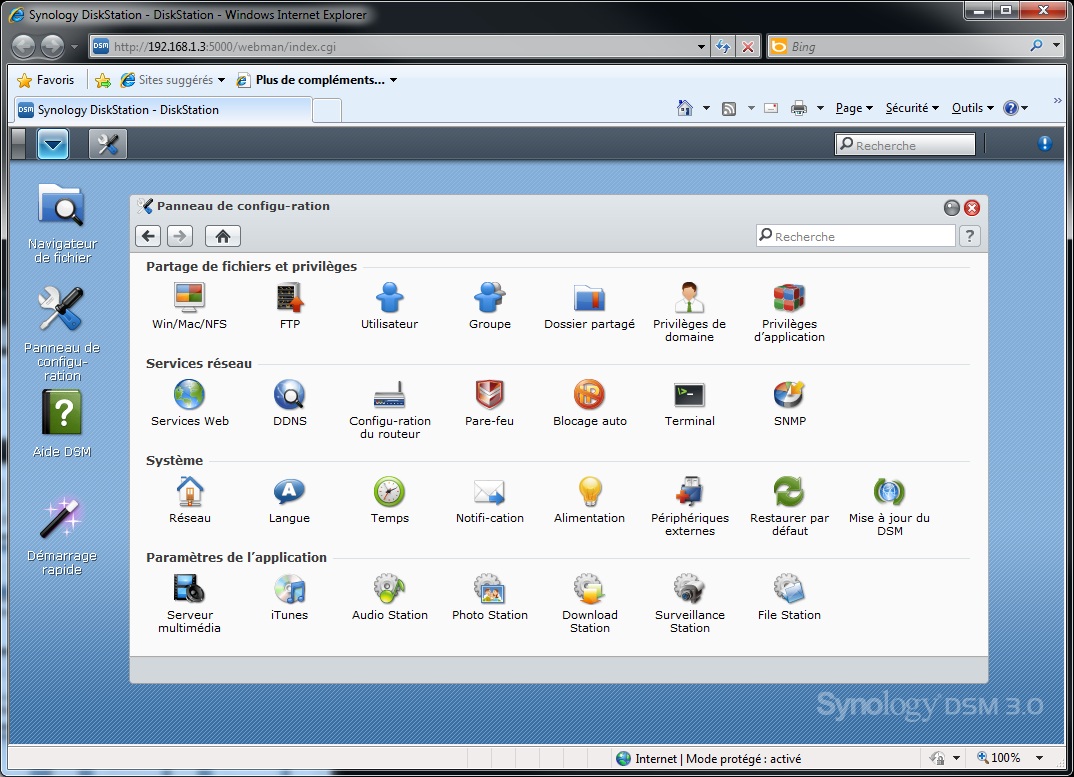1074x777 pixels.
Task: Launch Navigateur de fichier desktop icon
Action: (x=62, y=223)
